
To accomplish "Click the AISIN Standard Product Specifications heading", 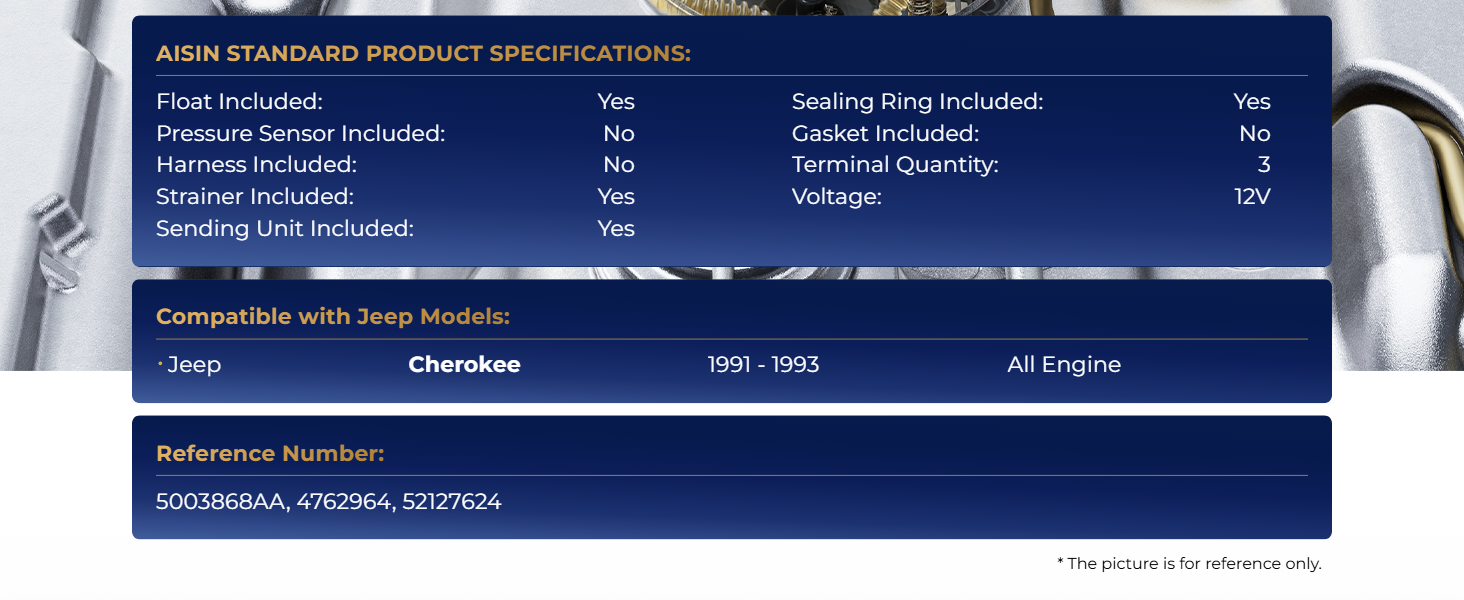I will [423, 54].
